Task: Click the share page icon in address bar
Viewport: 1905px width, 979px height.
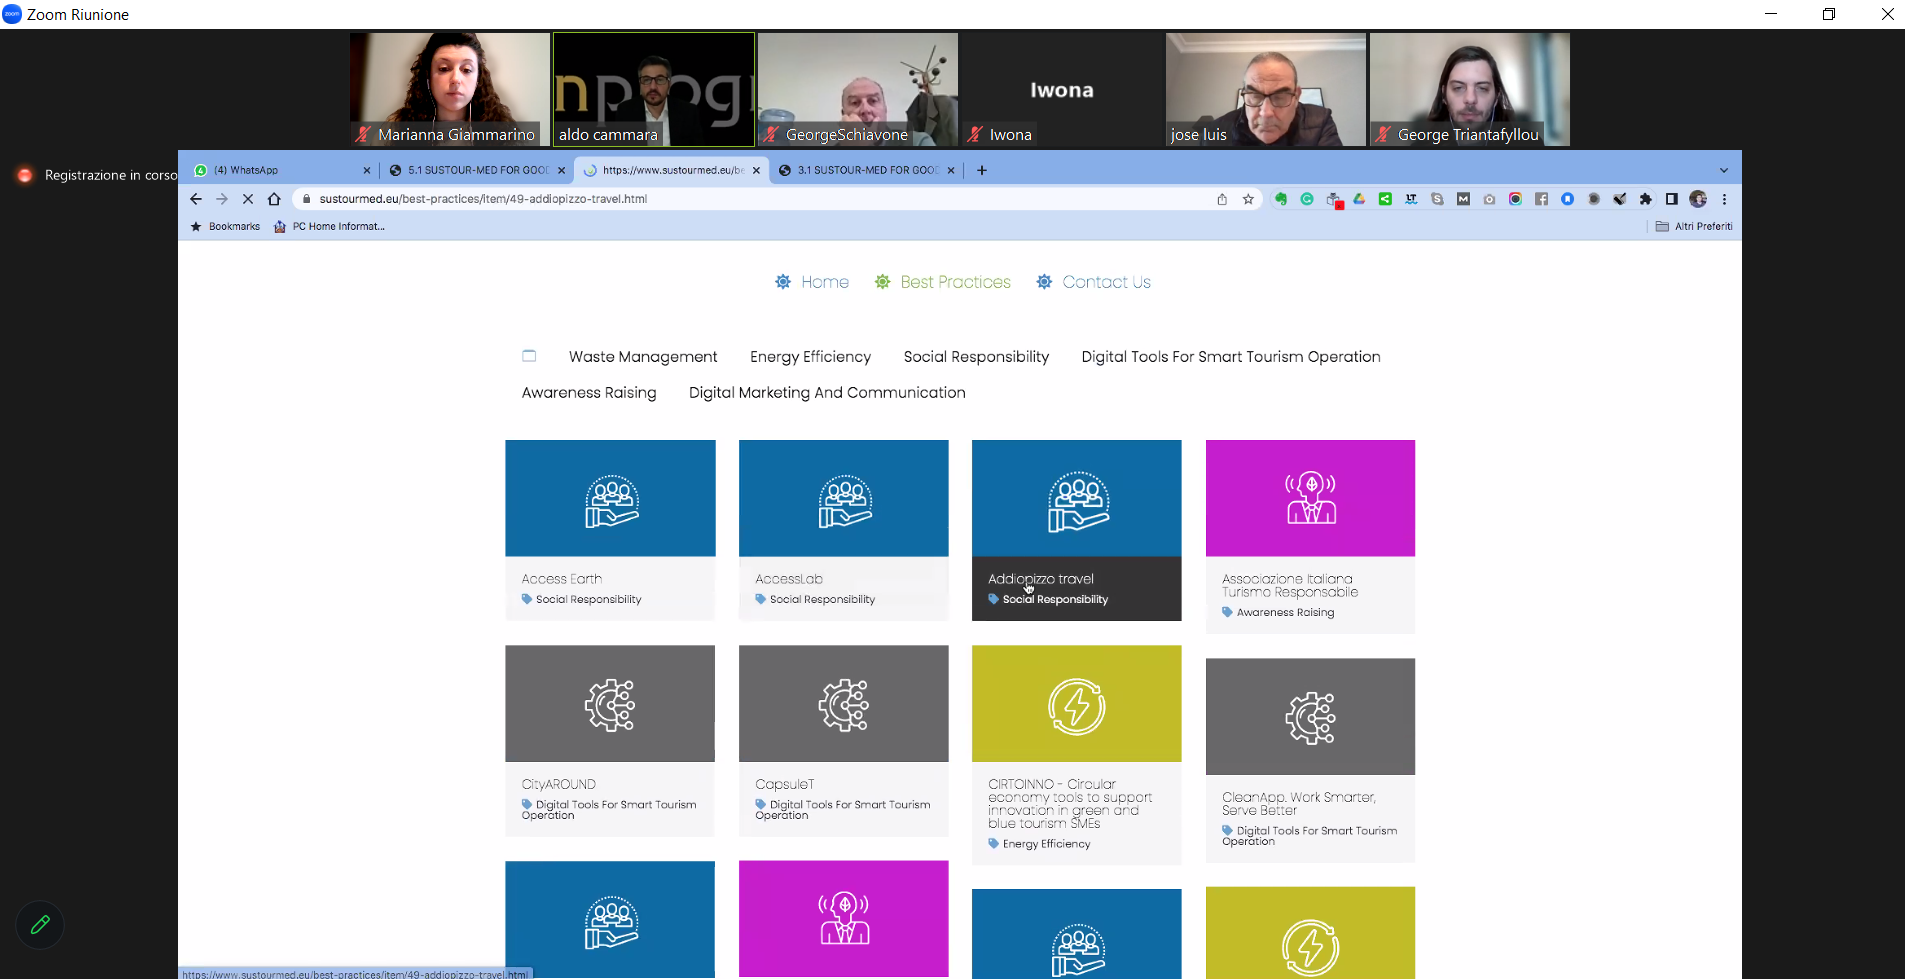Action: (1222, 199)
